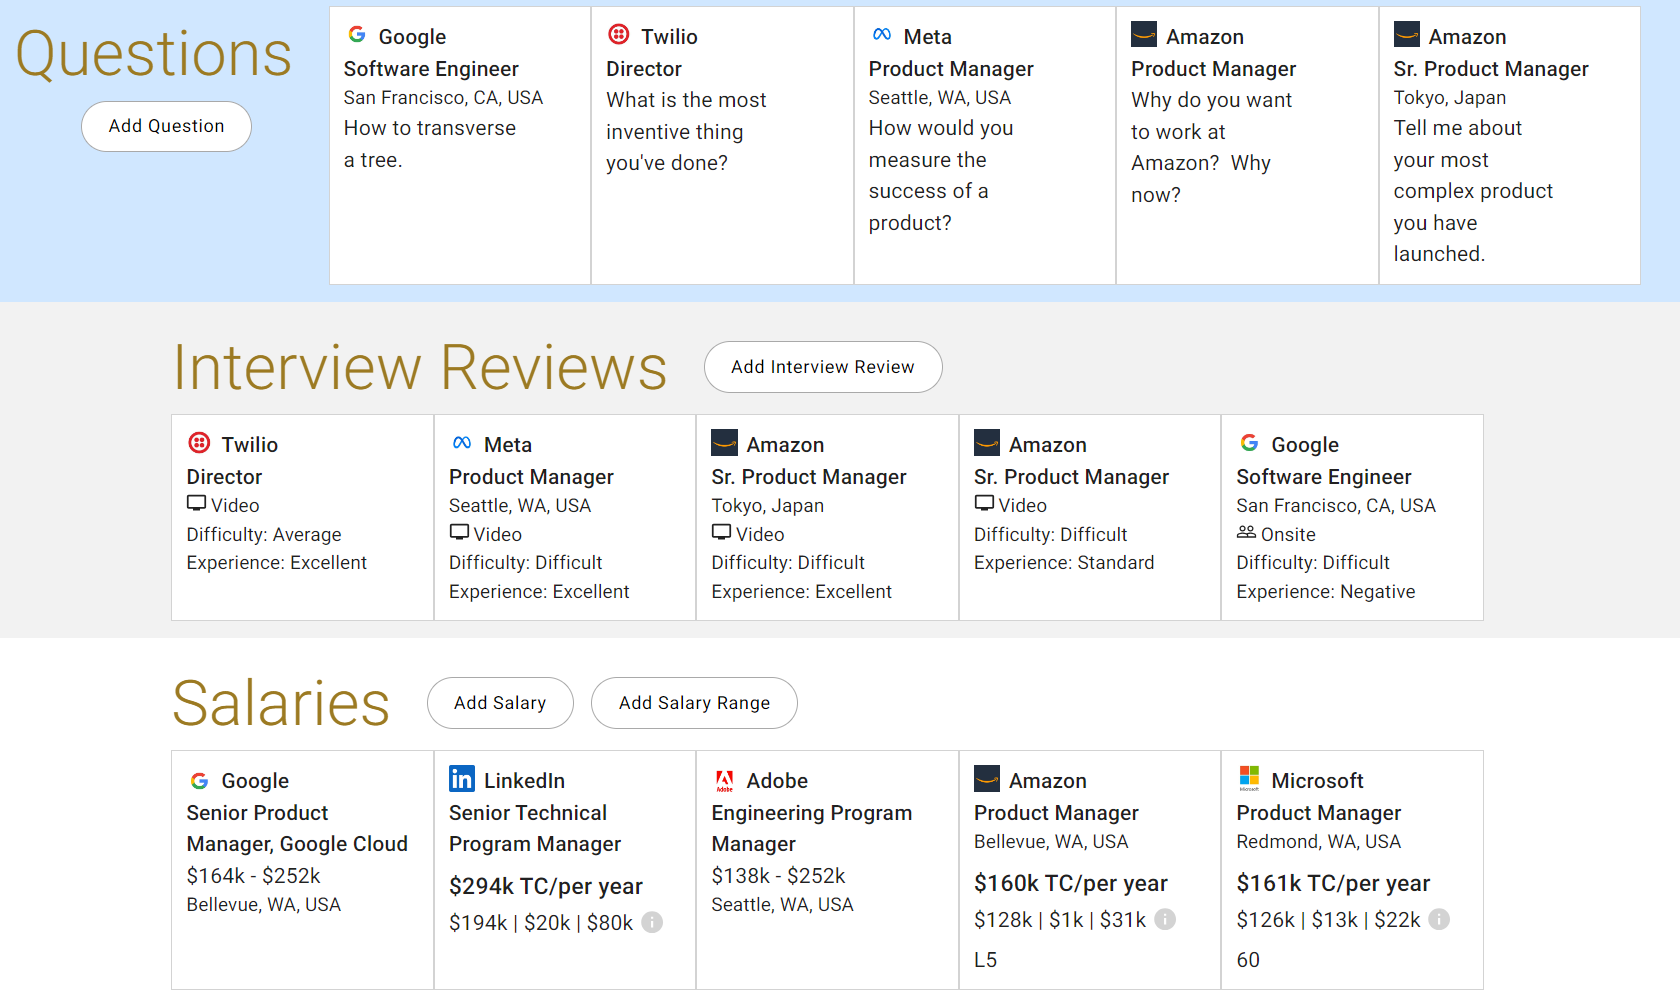Click the Amazon logo on the Standard experience review
The image size is (1680, 1008).
click(x=987, y=443)
